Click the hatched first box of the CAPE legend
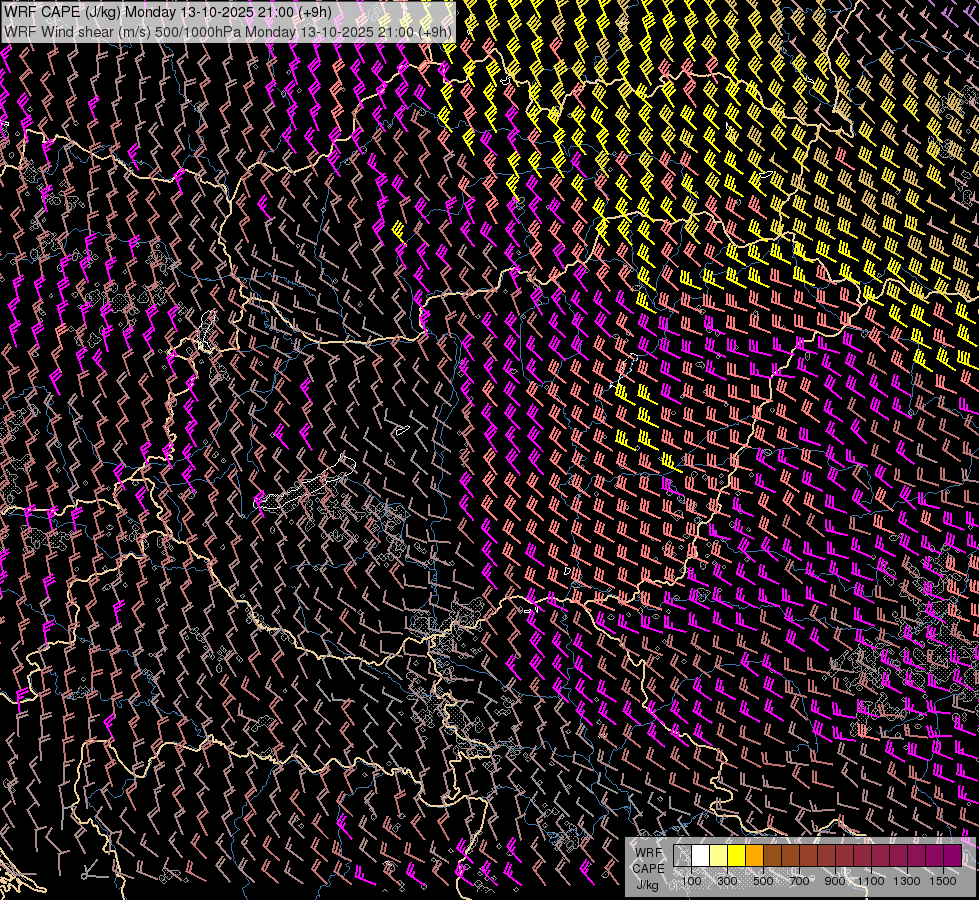This screenshot has width=979, height=900. [x=683, y=856]
